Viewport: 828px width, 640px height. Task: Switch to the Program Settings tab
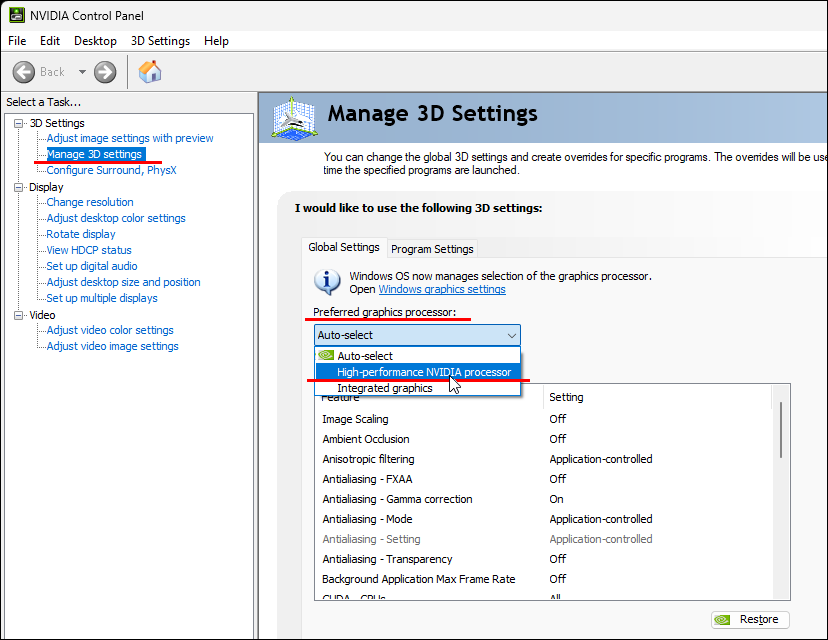[432, 249]
